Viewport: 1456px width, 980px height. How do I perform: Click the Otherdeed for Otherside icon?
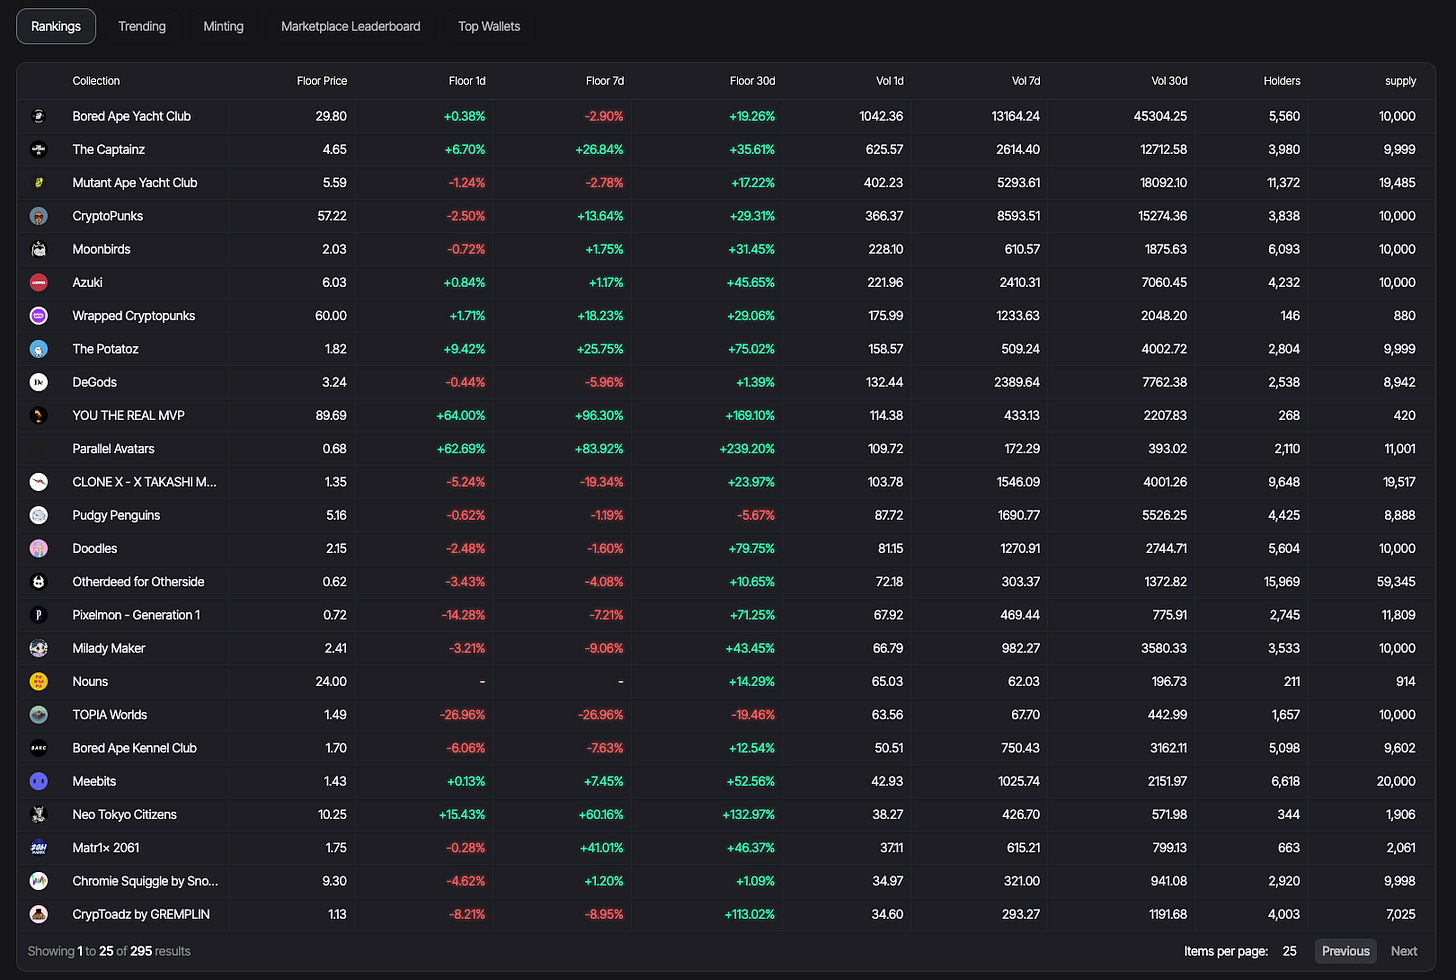pos(39,582)
